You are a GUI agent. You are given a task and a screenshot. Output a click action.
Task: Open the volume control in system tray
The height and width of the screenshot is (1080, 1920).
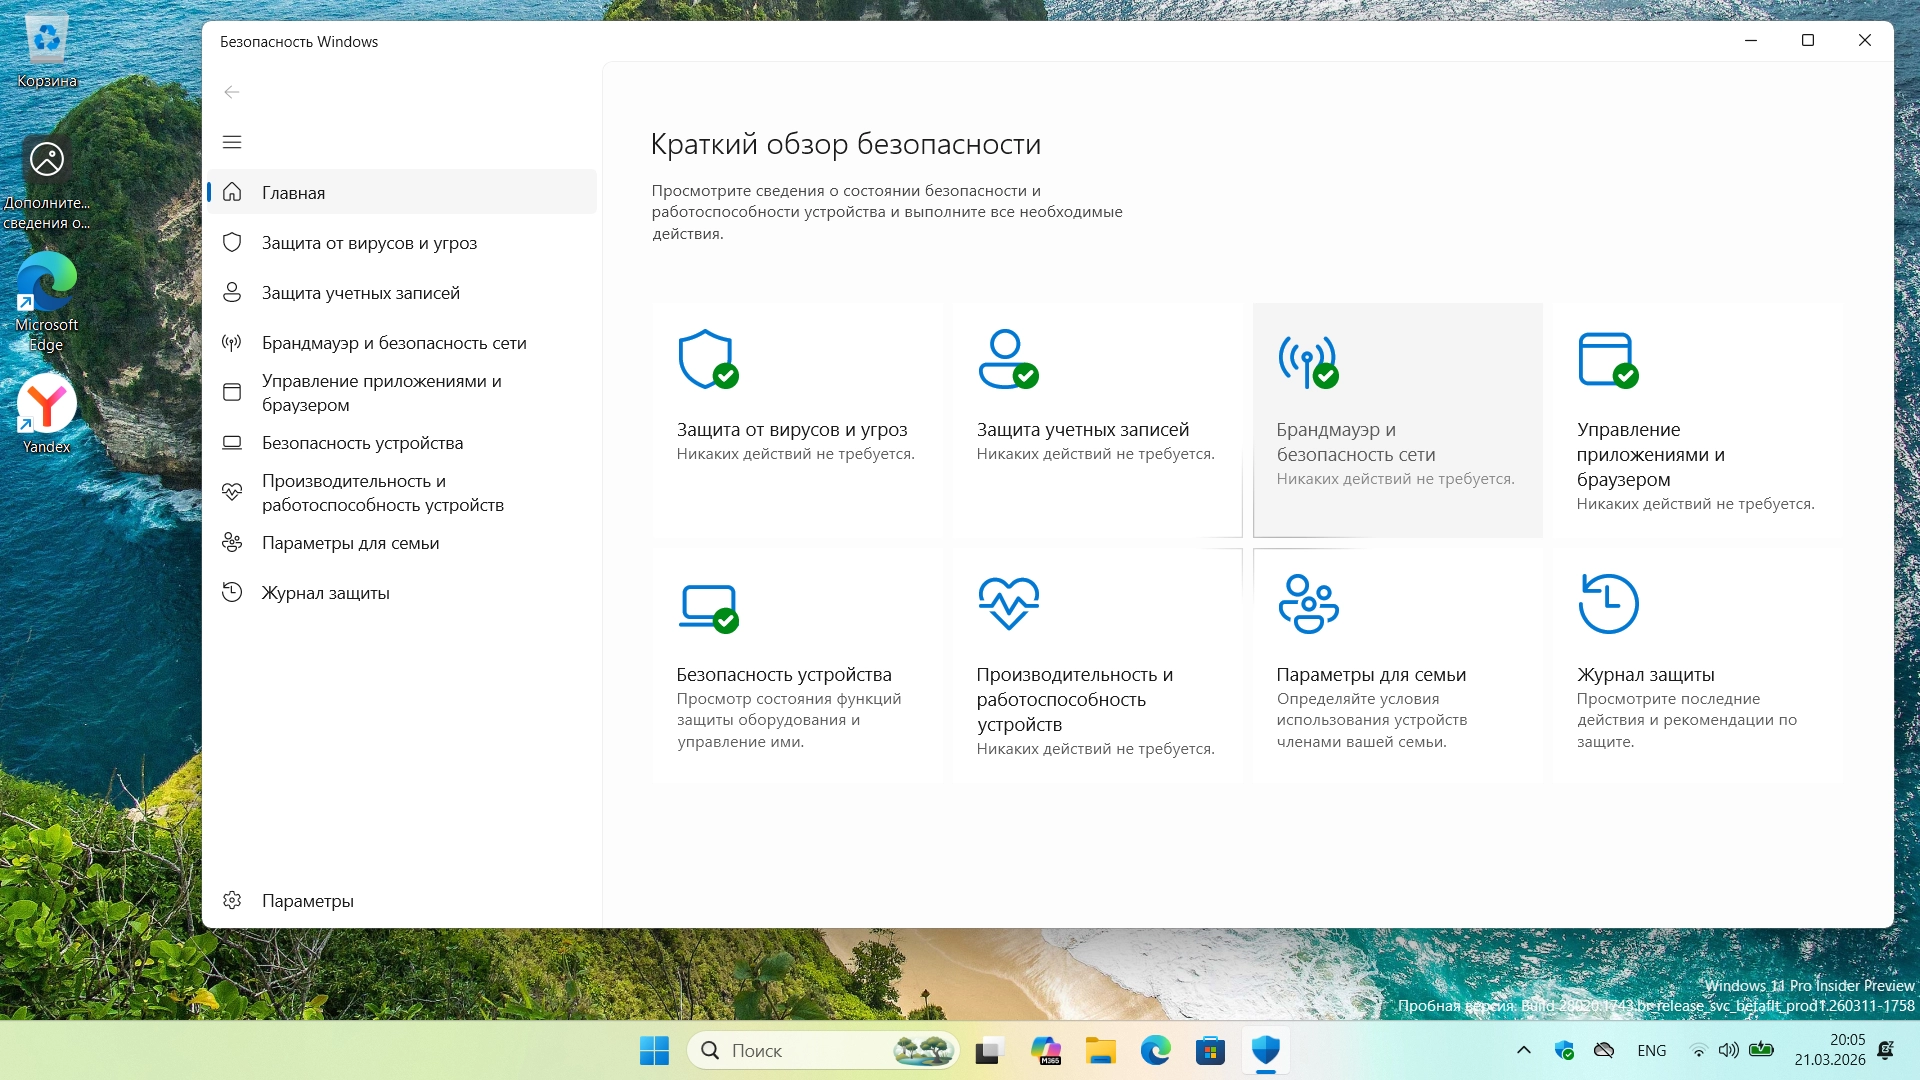pos(1728,1050)
